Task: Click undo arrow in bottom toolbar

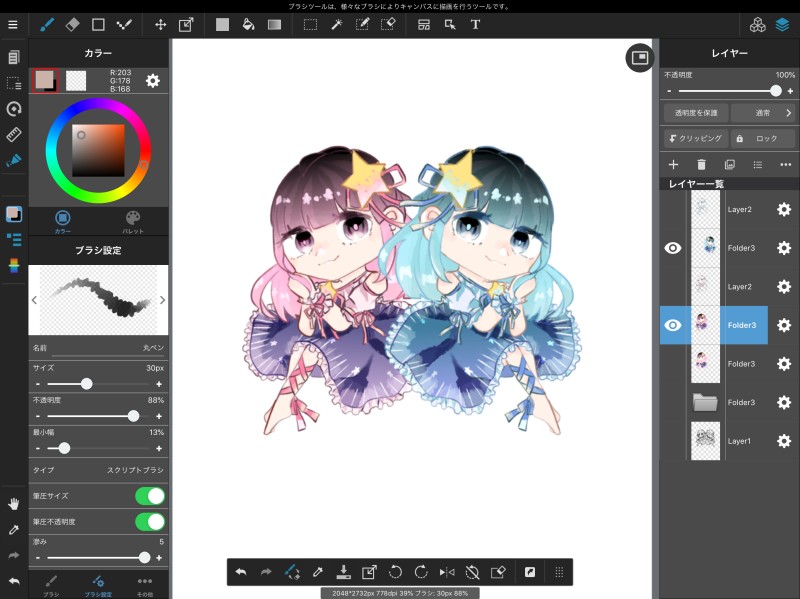Action: pyautogui.click(x=241, y=572)
